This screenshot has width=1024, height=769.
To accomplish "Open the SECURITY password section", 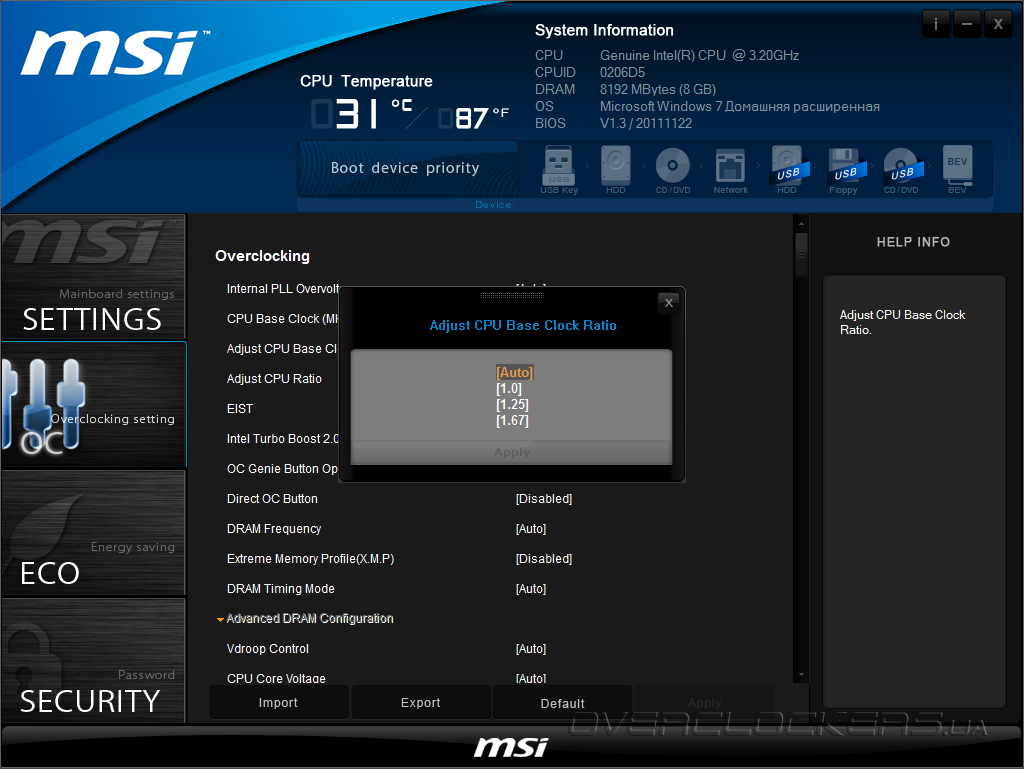I will (93, 660).
